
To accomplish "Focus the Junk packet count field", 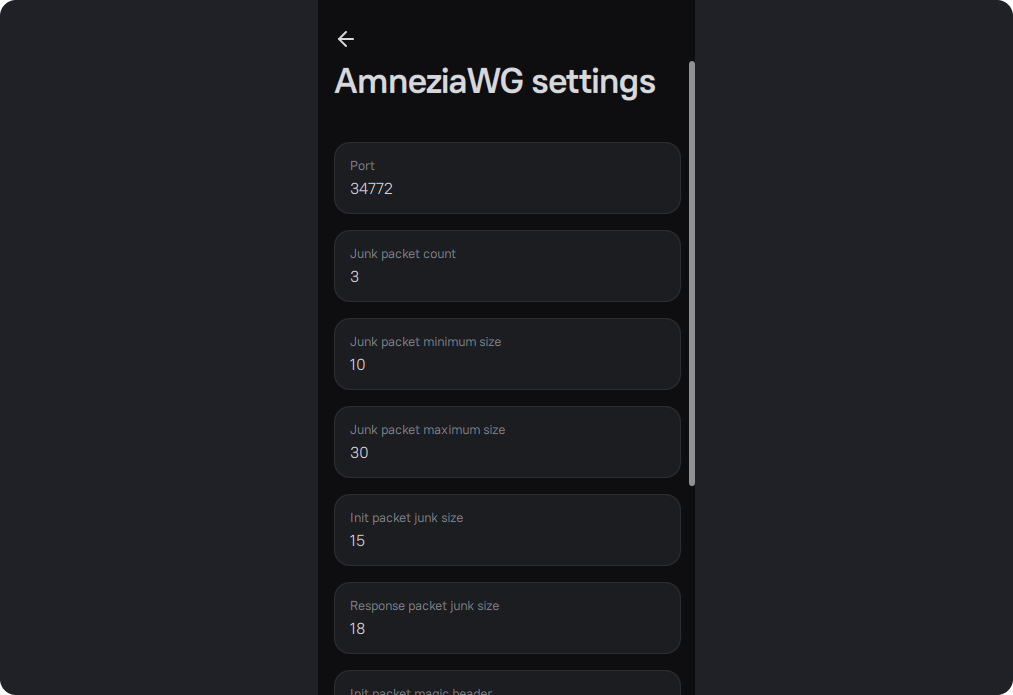I will (x=507, y=266).
